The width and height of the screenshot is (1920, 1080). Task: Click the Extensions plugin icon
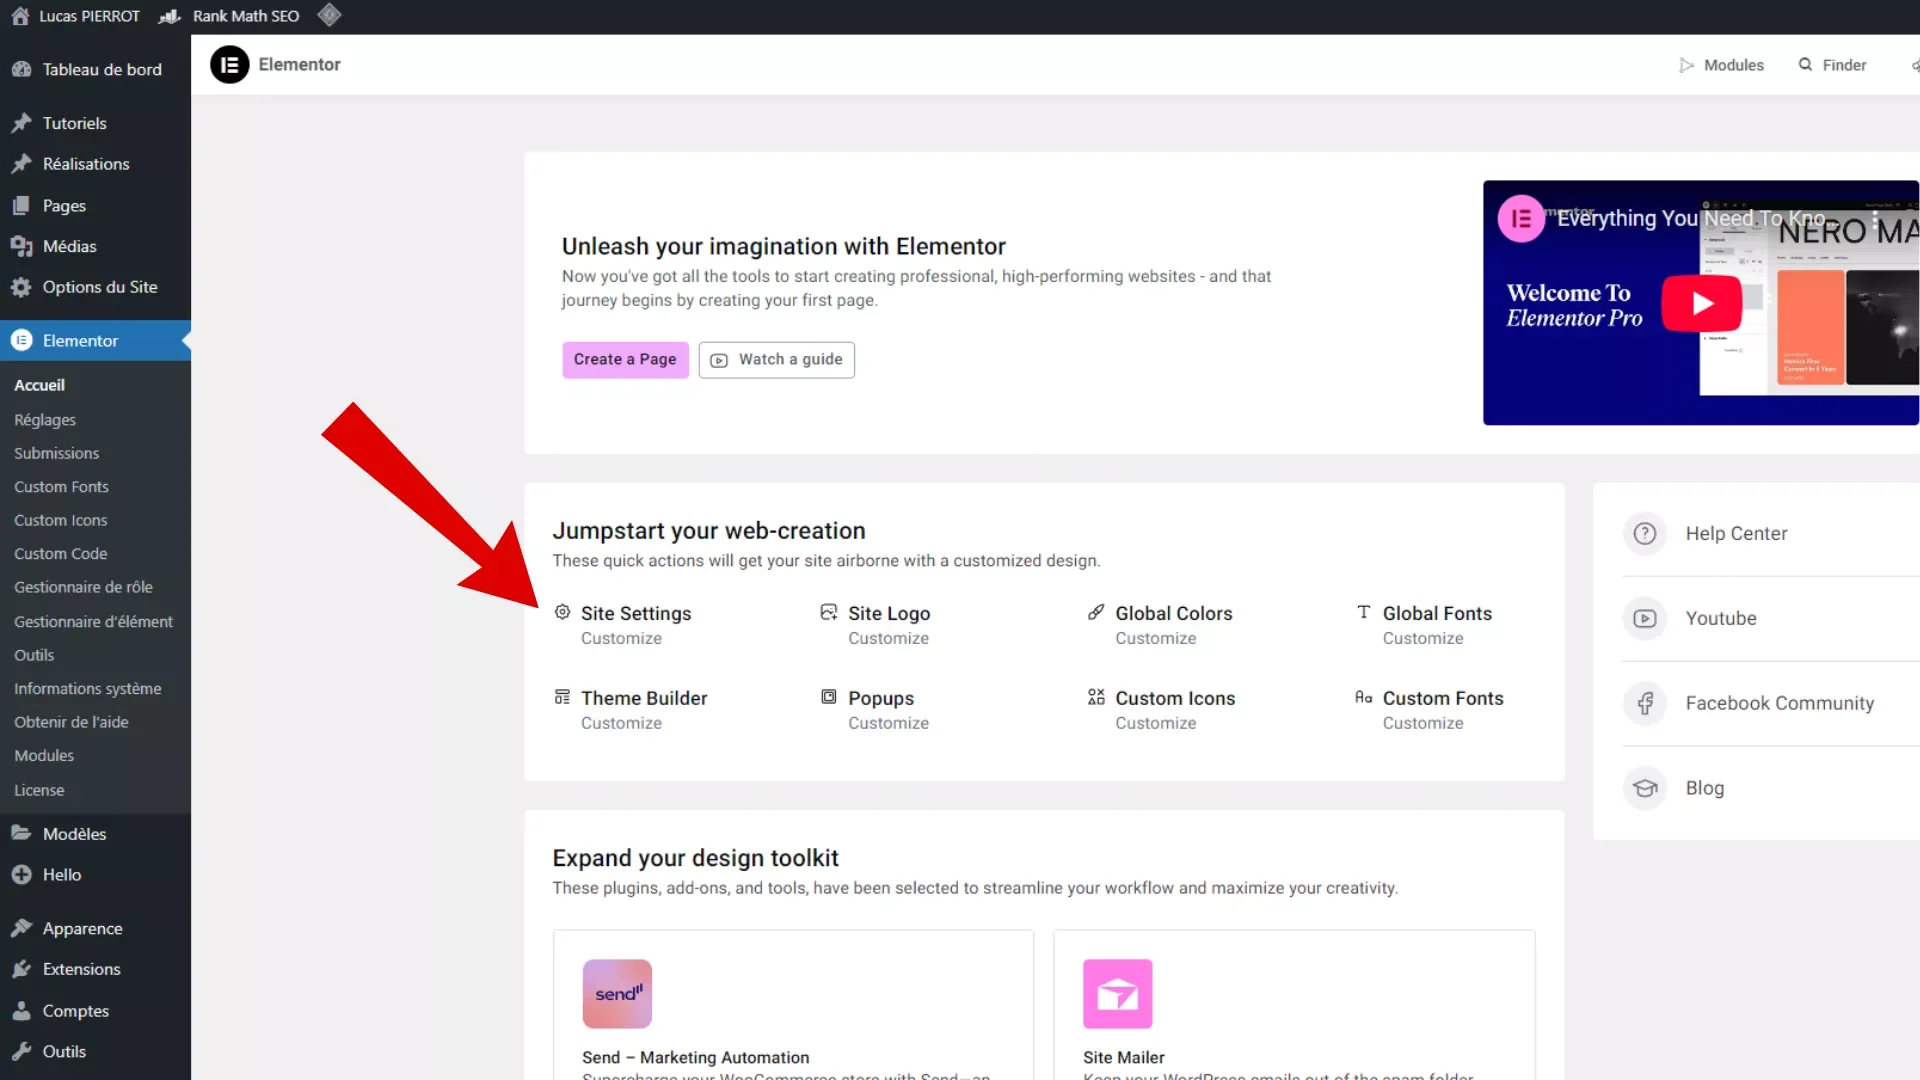click(21, 969)
